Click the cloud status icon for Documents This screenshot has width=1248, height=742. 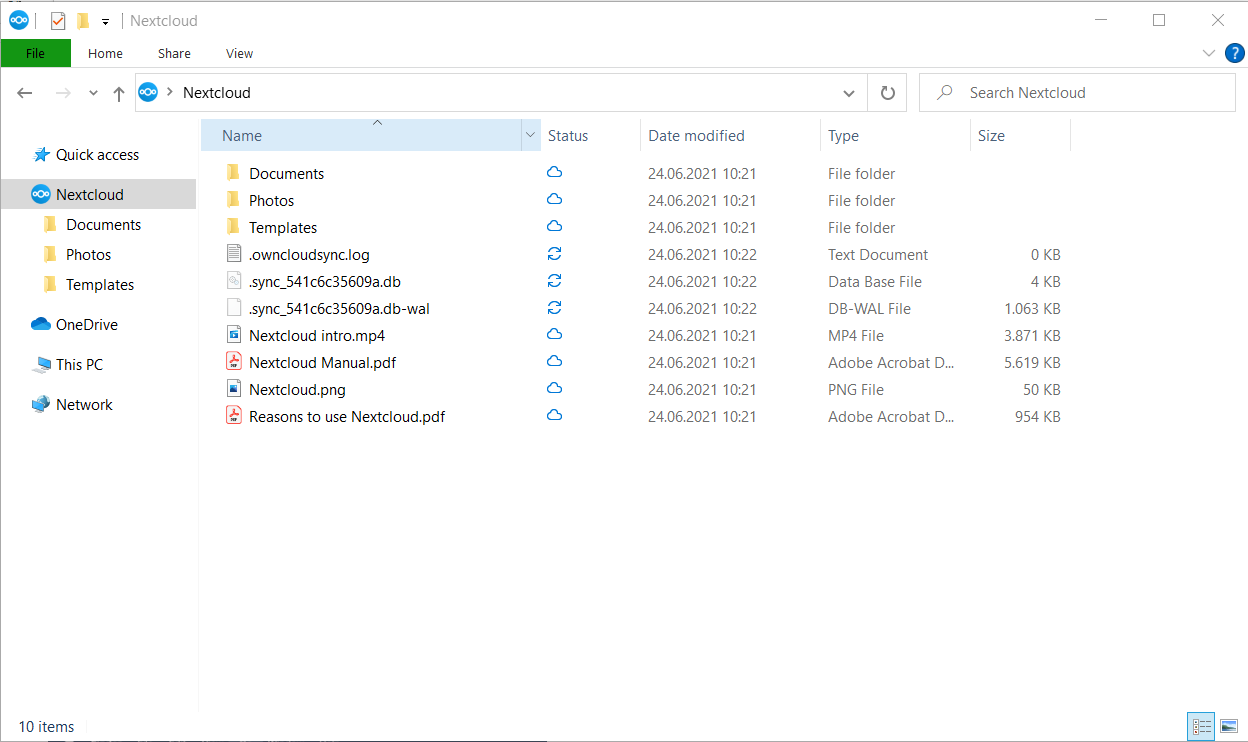click(554, 172)
